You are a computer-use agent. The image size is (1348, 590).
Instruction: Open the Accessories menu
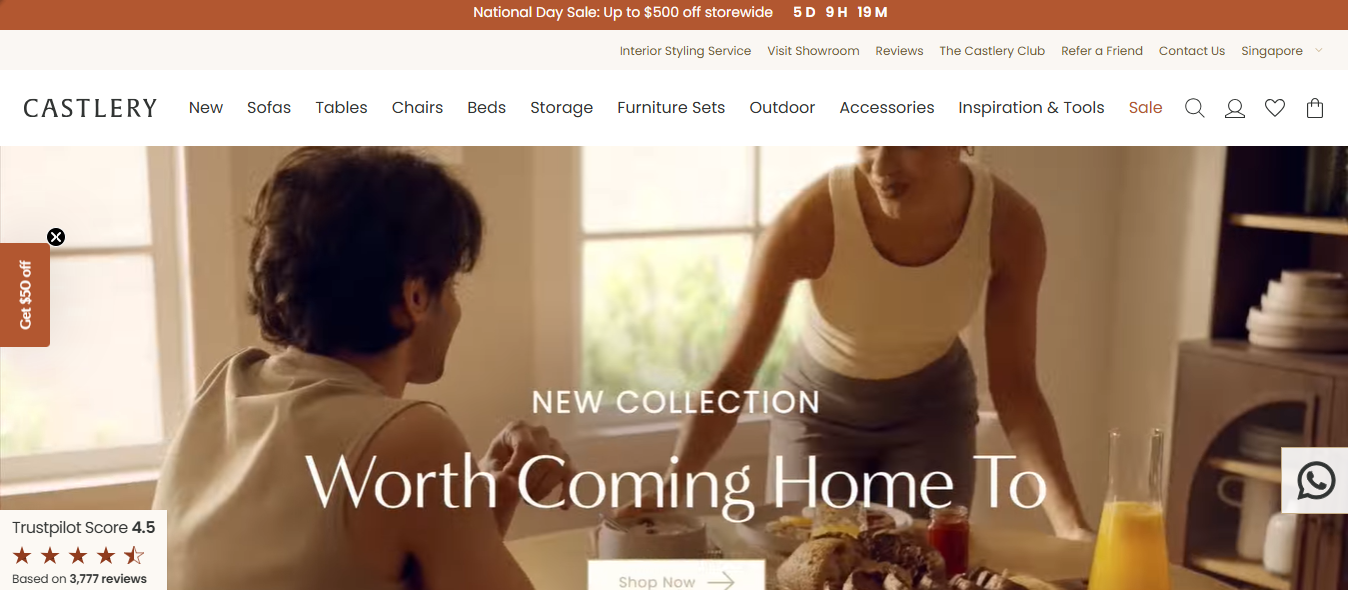point(887,108)
